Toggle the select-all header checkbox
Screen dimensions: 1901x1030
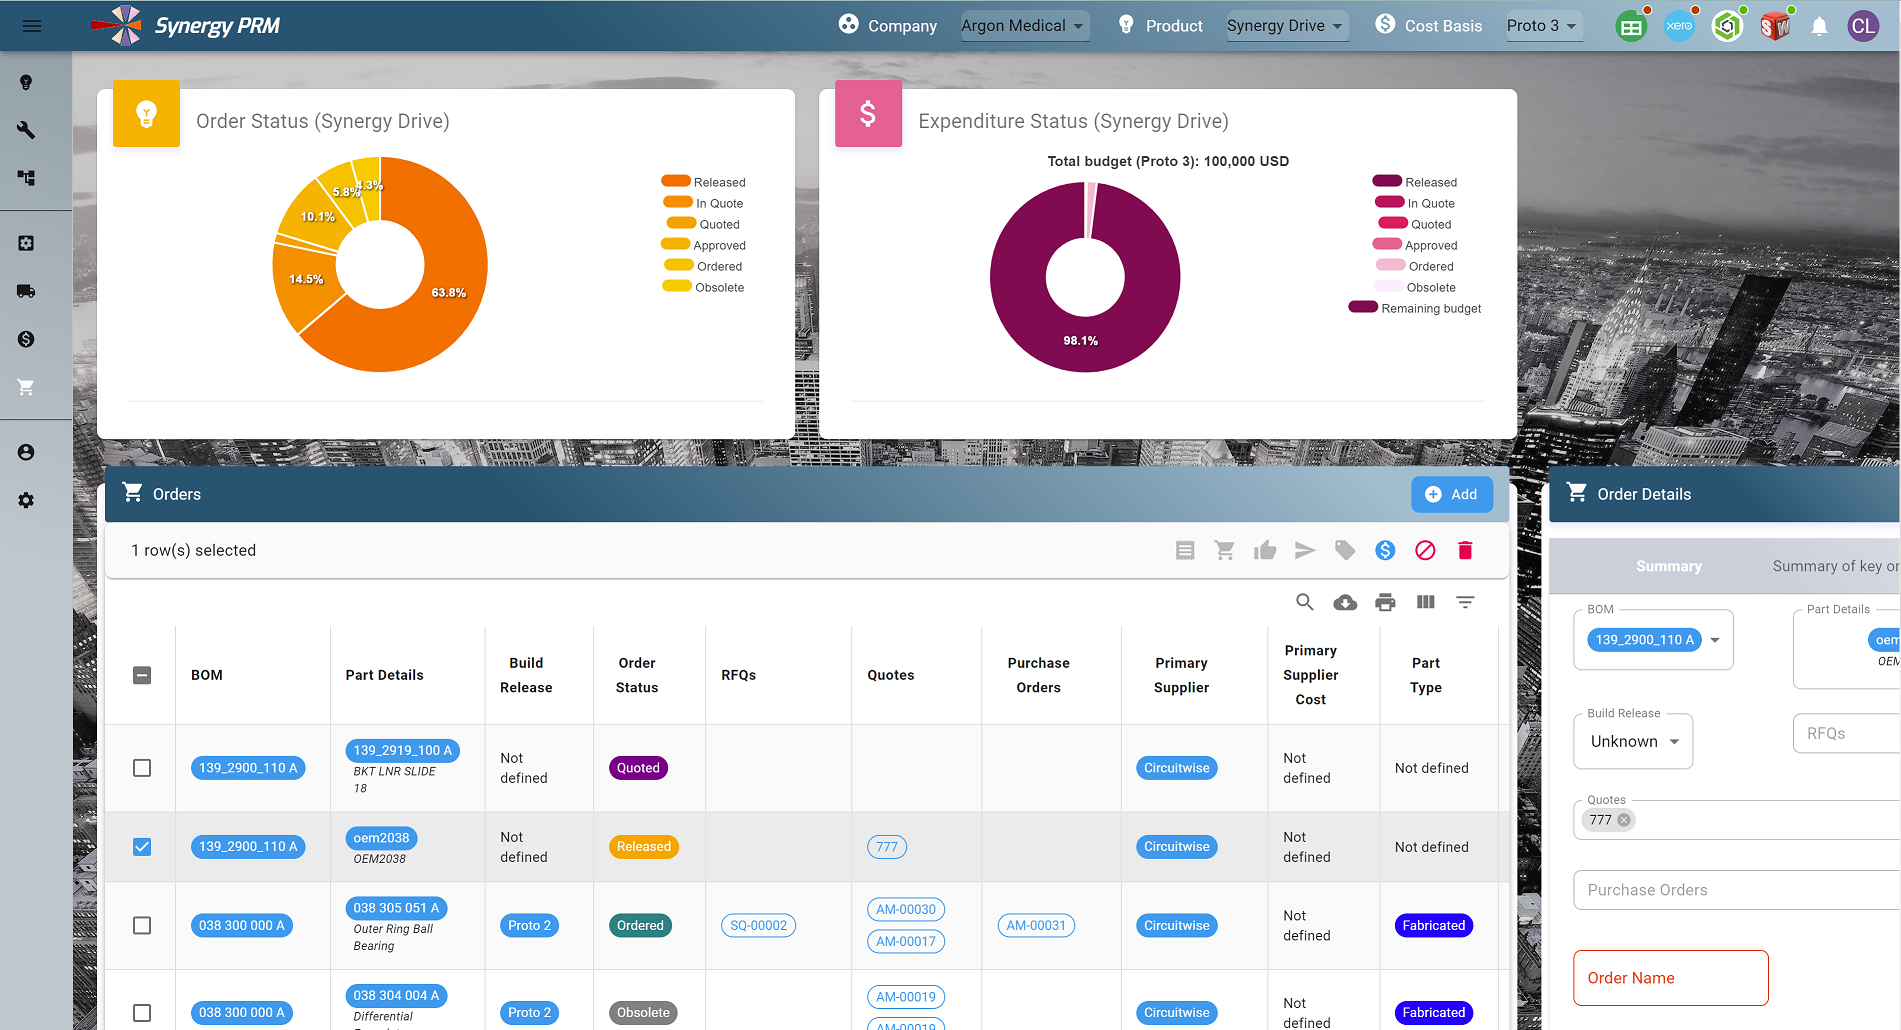point(142,675)
